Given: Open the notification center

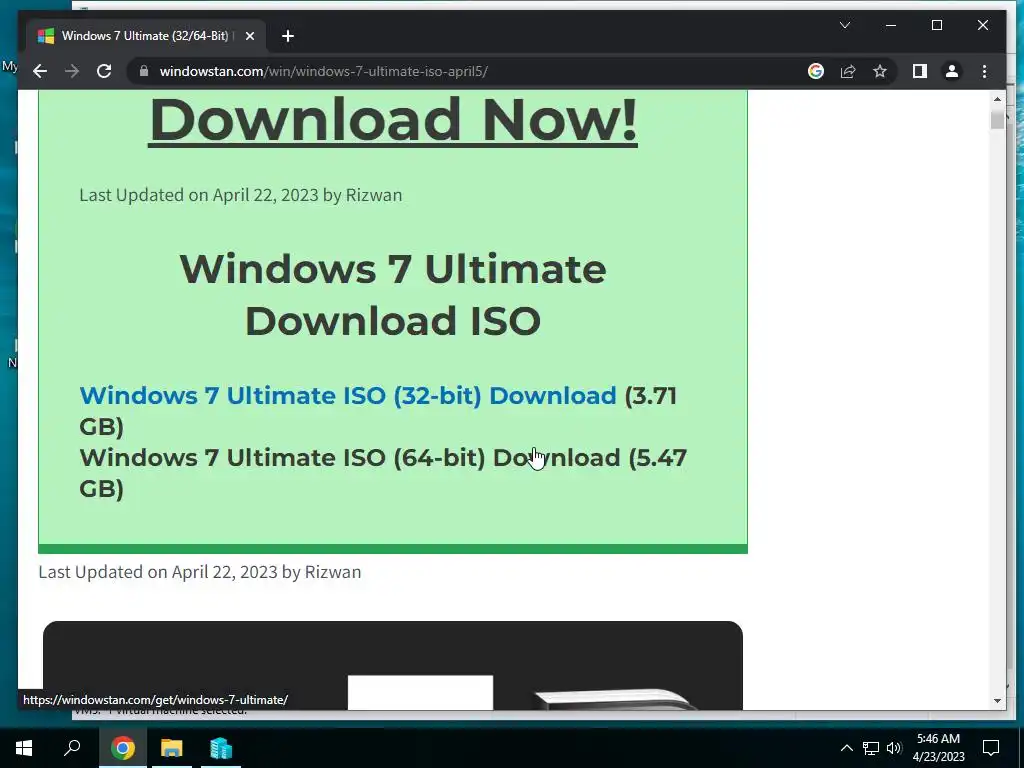Looking at the screenshot, I should [991, 748].
